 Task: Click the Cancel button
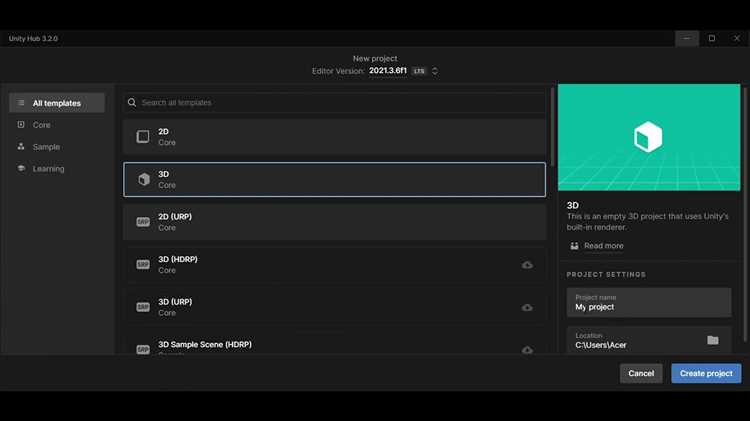pyautogui.click(x=641, y=373)
